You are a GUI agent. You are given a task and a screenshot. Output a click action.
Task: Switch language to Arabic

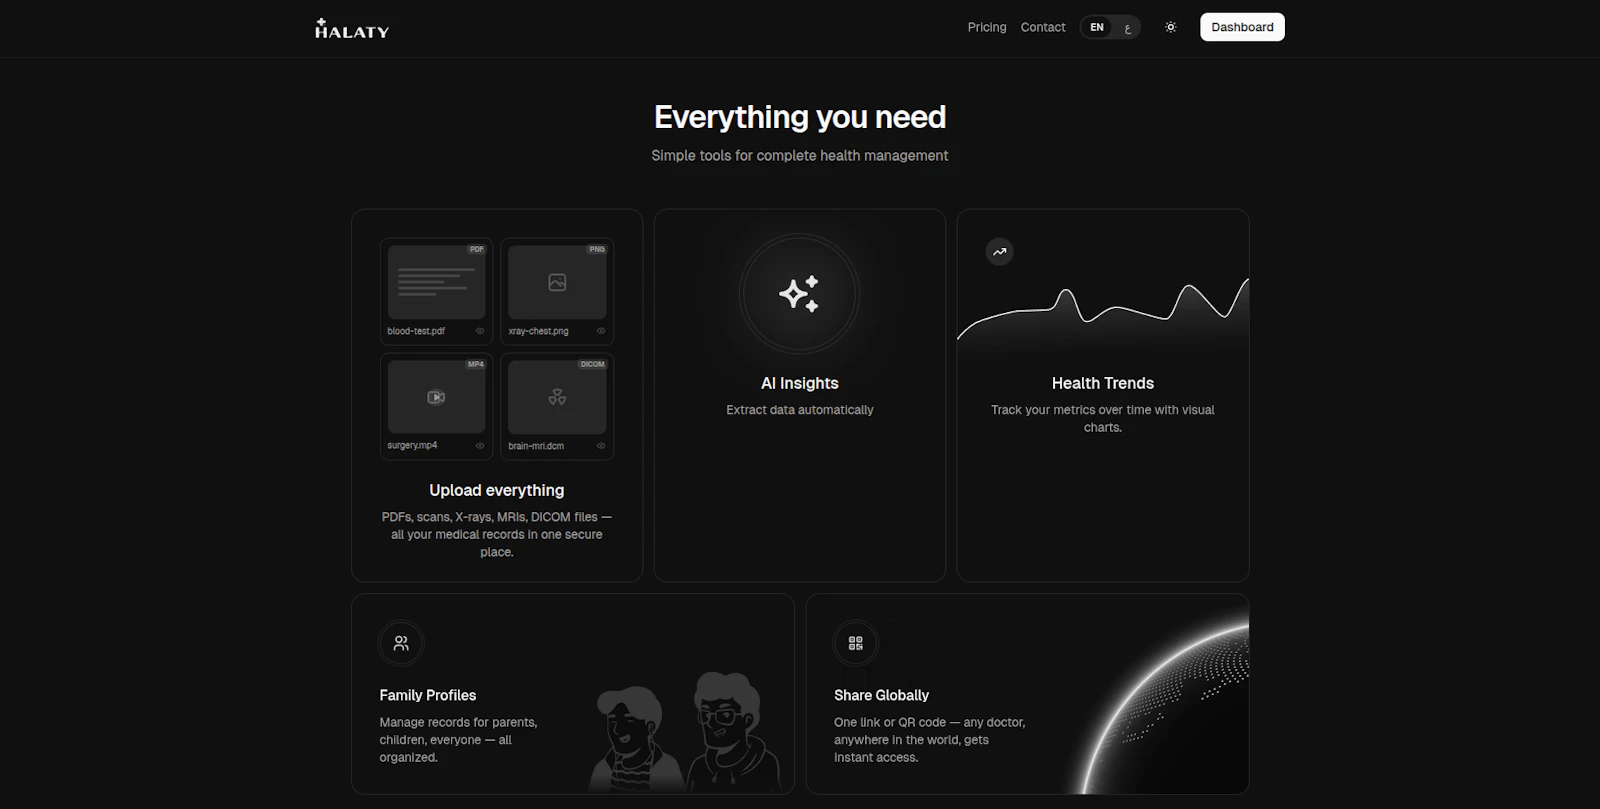(1127, 27)
